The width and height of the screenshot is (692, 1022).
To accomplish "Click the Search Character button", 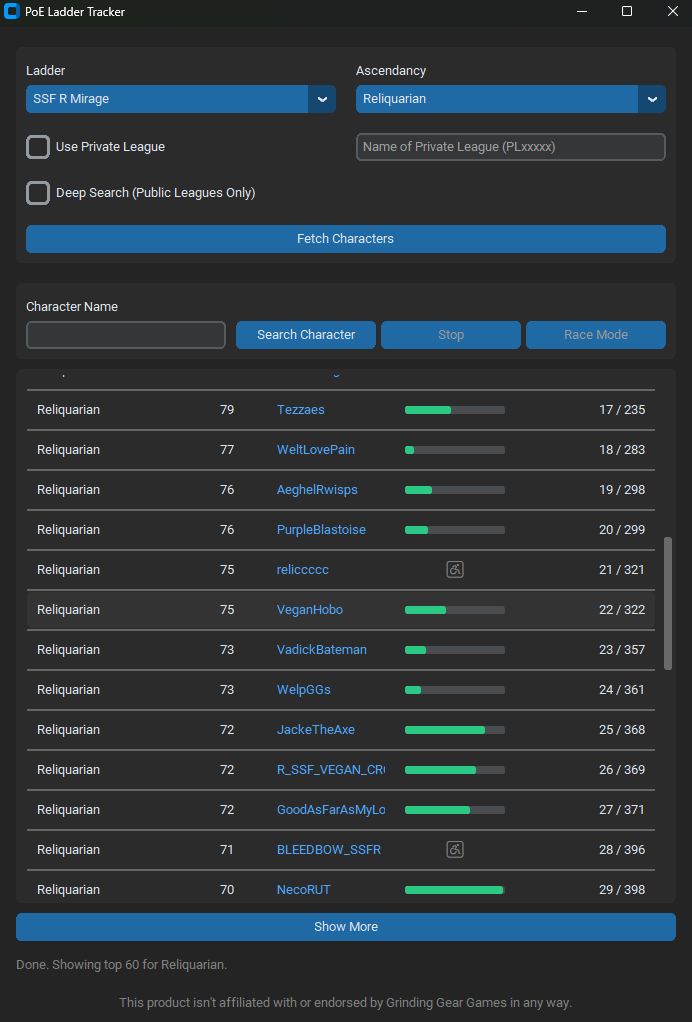I will pos(306,334).
